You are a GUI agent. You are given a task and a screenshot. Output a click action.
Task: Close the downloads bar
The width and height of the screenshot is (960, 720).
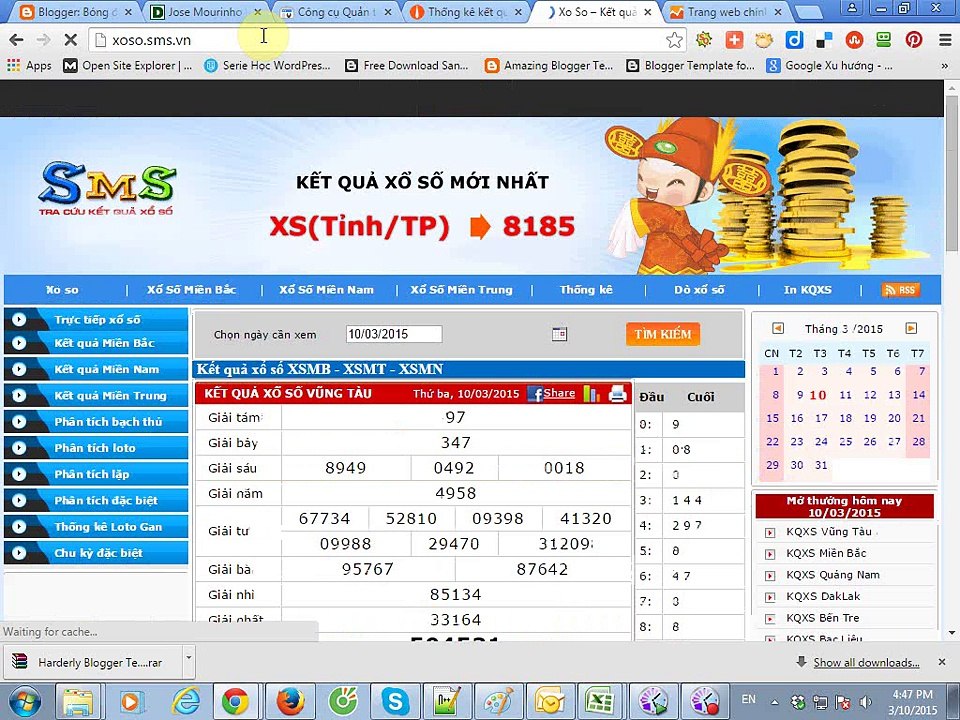tap(942, 662)
